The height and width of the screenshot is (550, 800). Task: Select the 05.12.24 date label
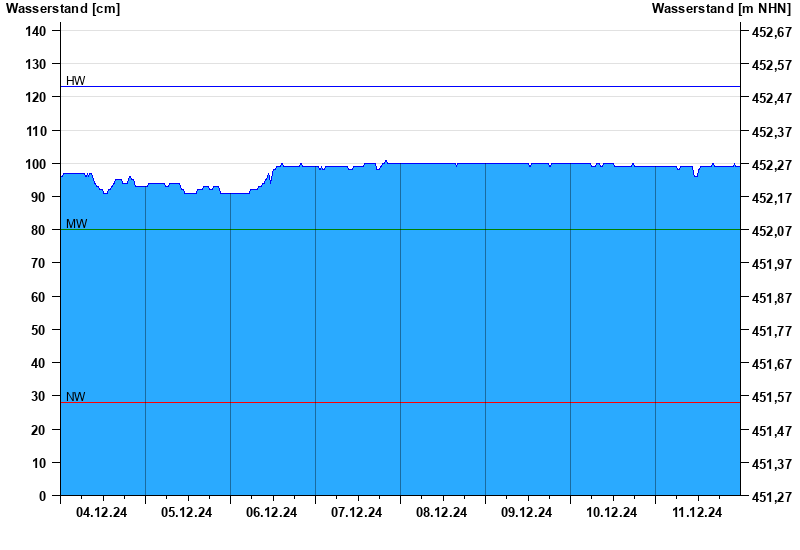coord(187,512)
